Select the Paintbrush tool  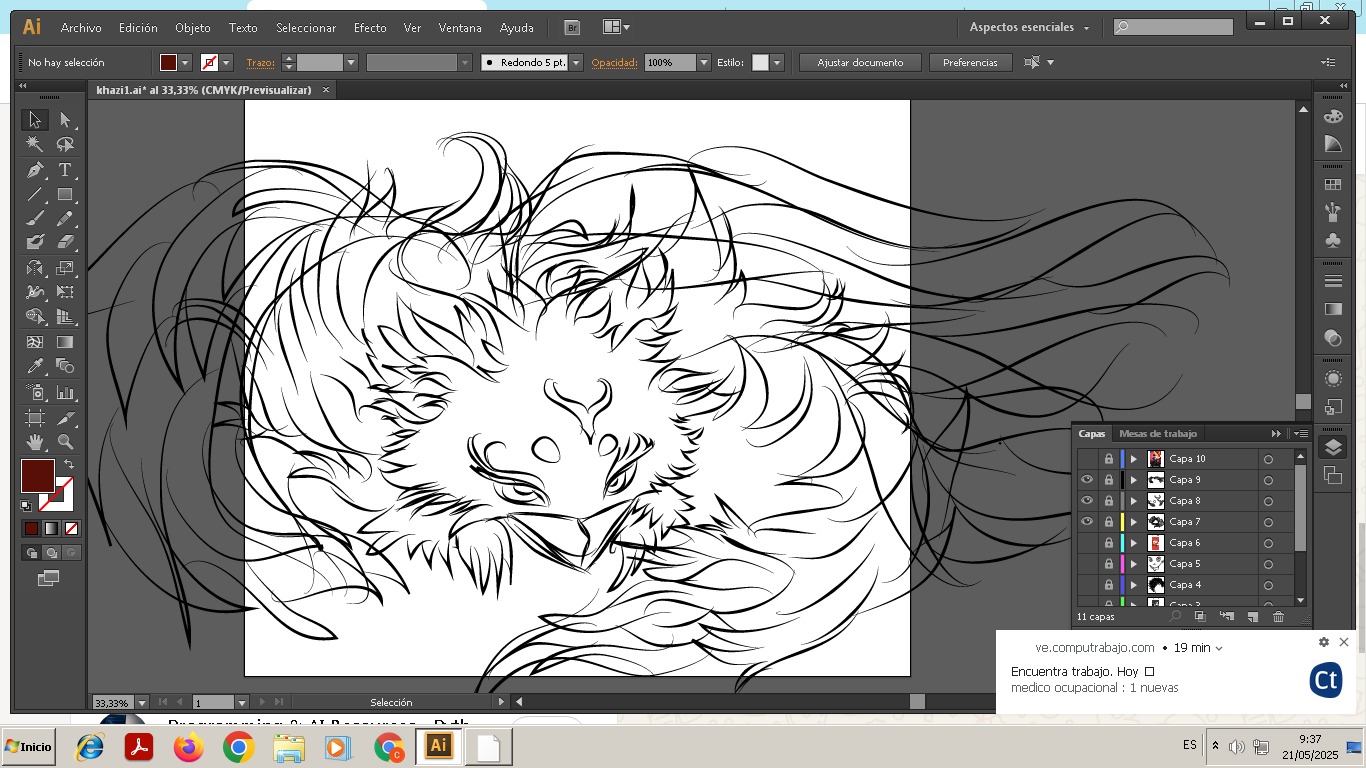(x=34, y=218)
